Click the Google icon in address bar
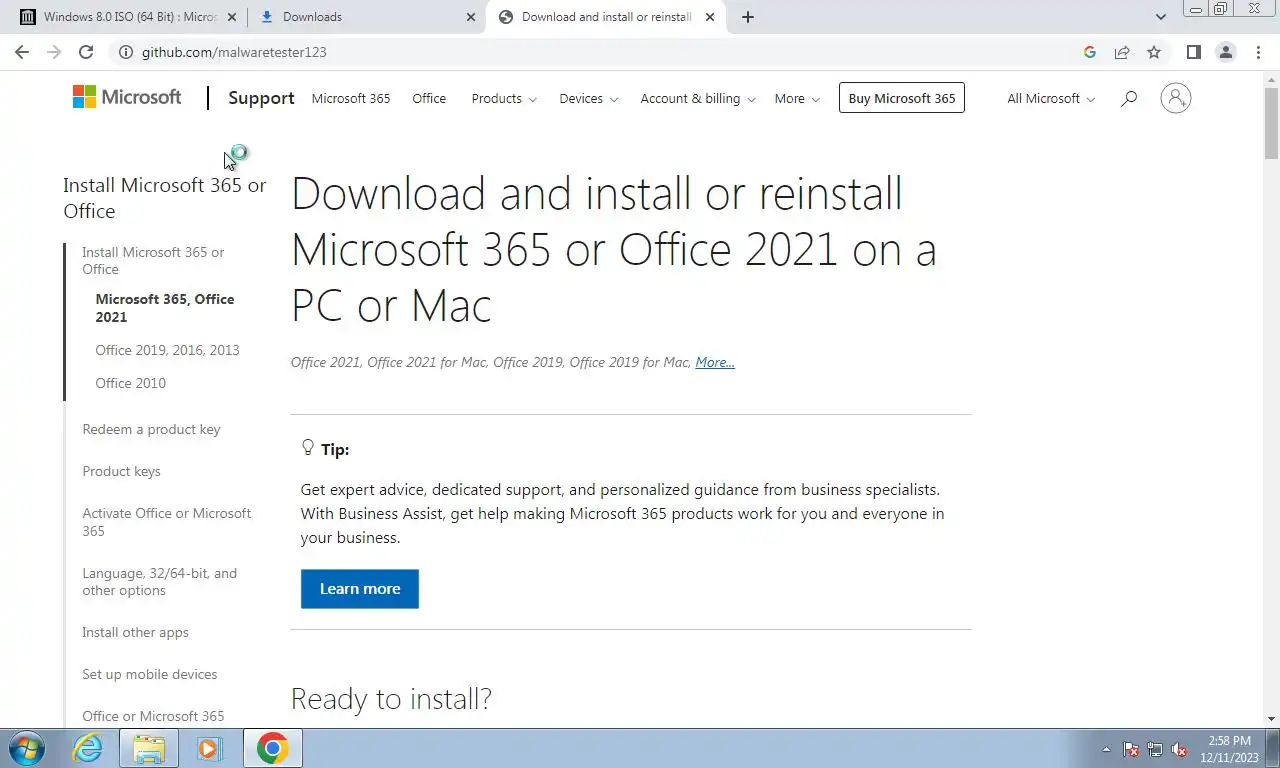 click(1090, 52)
